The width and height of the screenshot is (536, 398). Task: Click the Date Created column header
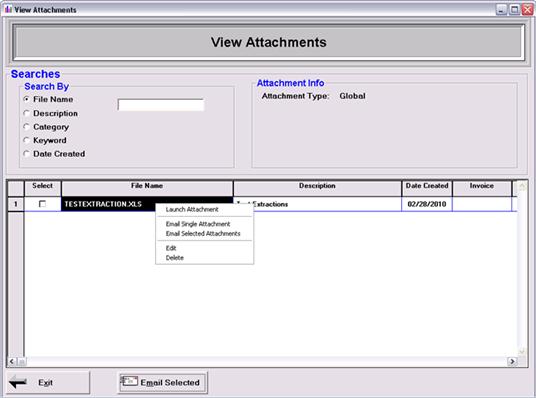(x=427, y=188)
